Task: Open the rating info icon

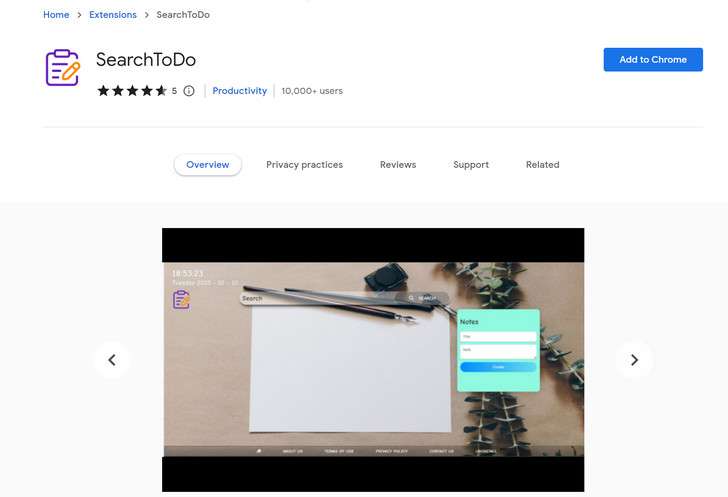Action: 189,91
